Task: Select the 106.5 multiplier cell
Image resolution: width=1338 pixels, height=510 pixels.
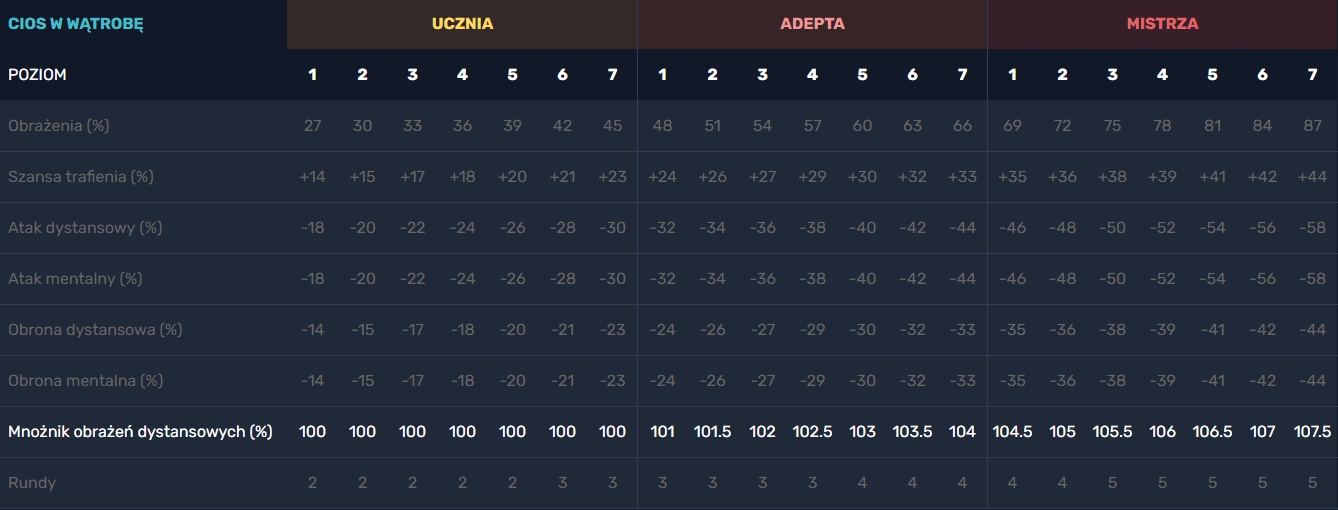Action: (1212, 432)
